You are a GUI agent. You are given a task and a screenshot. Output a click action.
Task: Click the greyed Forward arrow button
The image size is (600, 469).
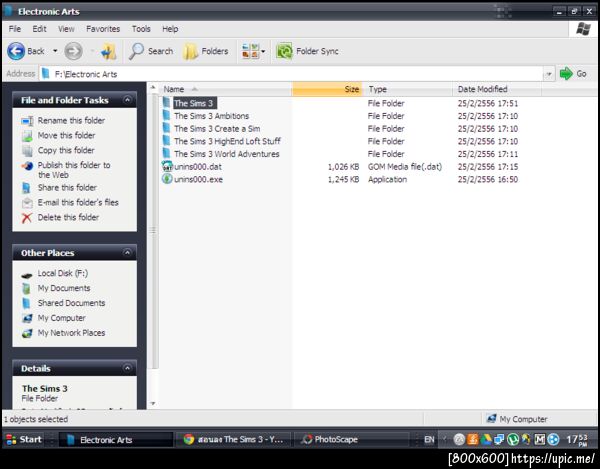(73, 51)
